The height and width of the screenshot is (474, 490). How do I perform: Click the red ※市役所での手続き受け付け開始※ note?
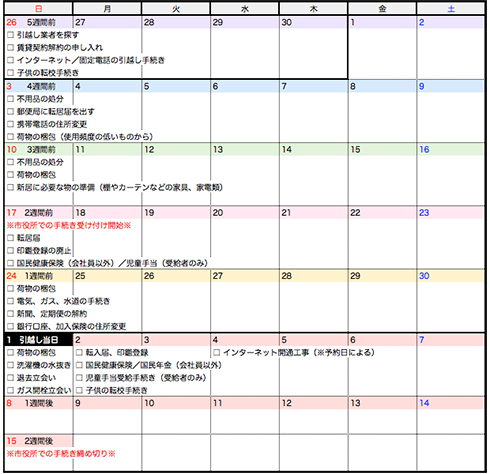pos(69,226)
